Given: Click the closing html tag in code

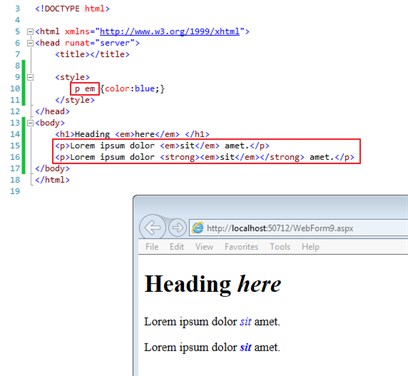Looking at the screenshot, I should 52,180.
